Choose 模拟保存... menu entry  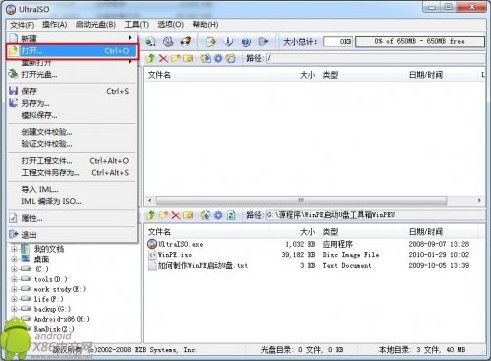coord(72,115)
